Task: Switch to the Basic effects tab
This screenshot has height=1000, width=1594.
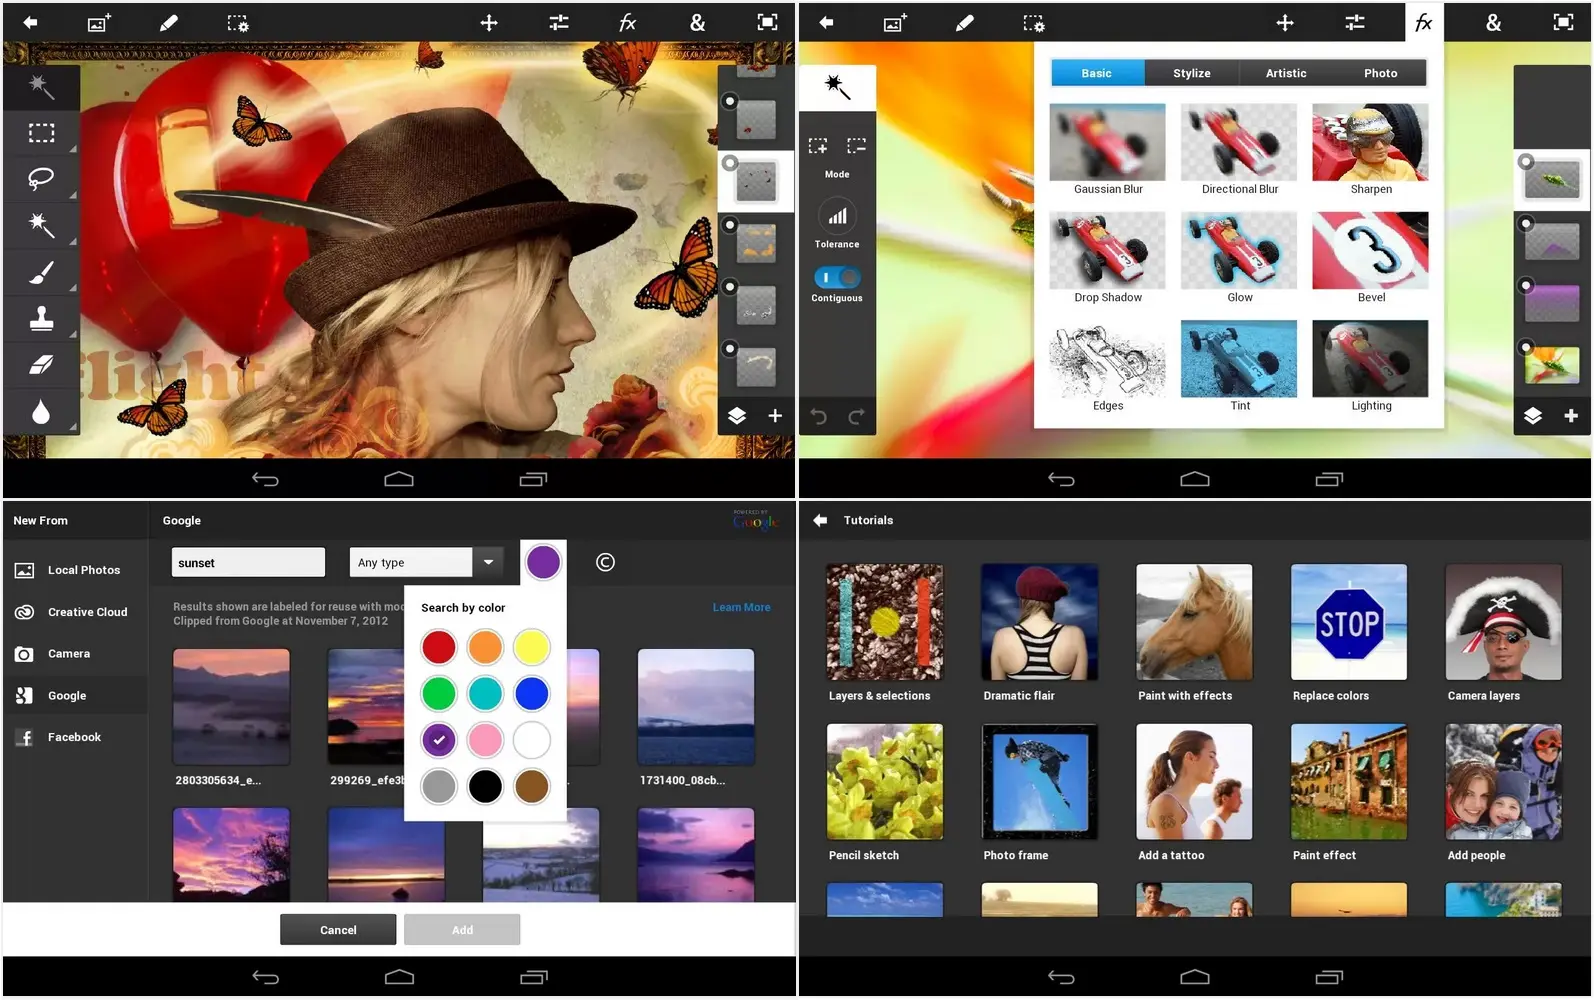Action: pyautogui.click(x=1096, y=73)
